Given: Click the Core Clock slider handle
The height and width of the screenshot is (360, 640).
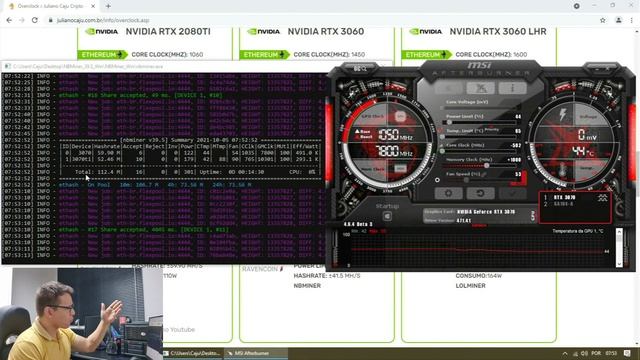Looking at the screenshot, I should point(442,151).
